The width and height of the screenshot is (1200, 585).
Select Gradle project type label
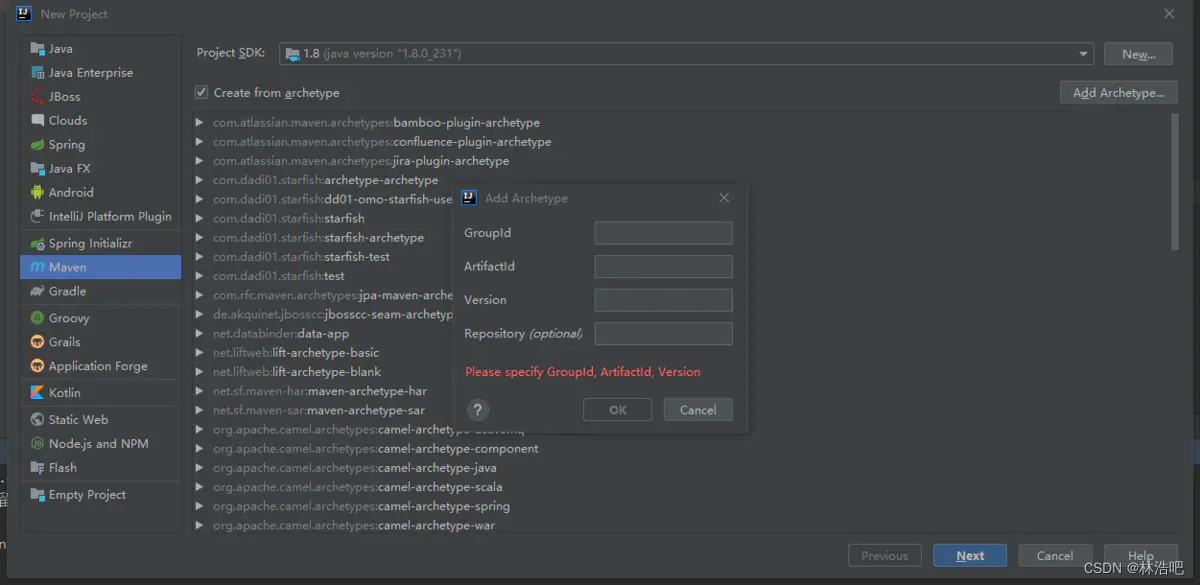[x=68, y=291]
